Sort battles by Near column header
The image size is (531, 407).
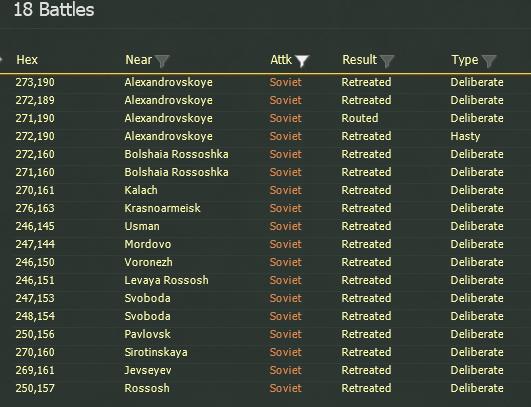(139, 60)
